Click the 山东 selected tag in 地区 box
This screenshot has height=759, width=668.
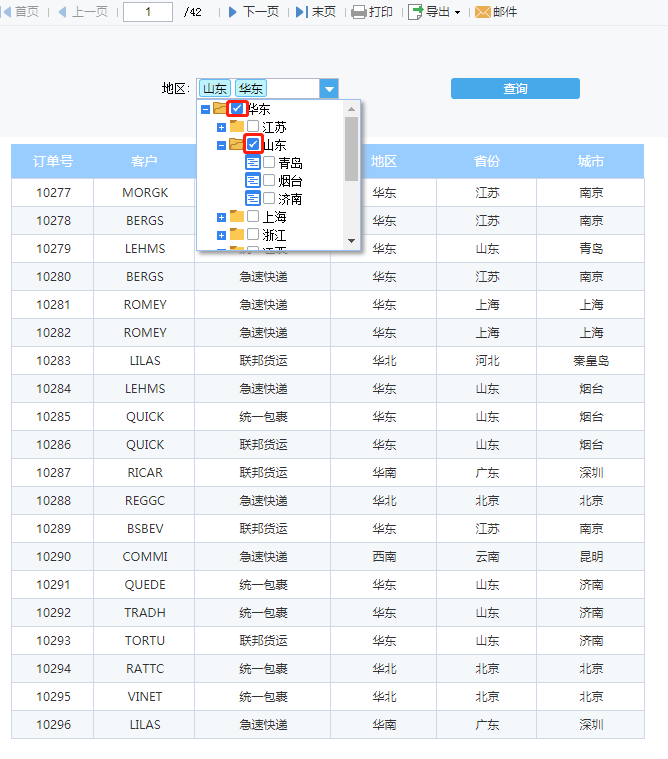coord(215,89)
